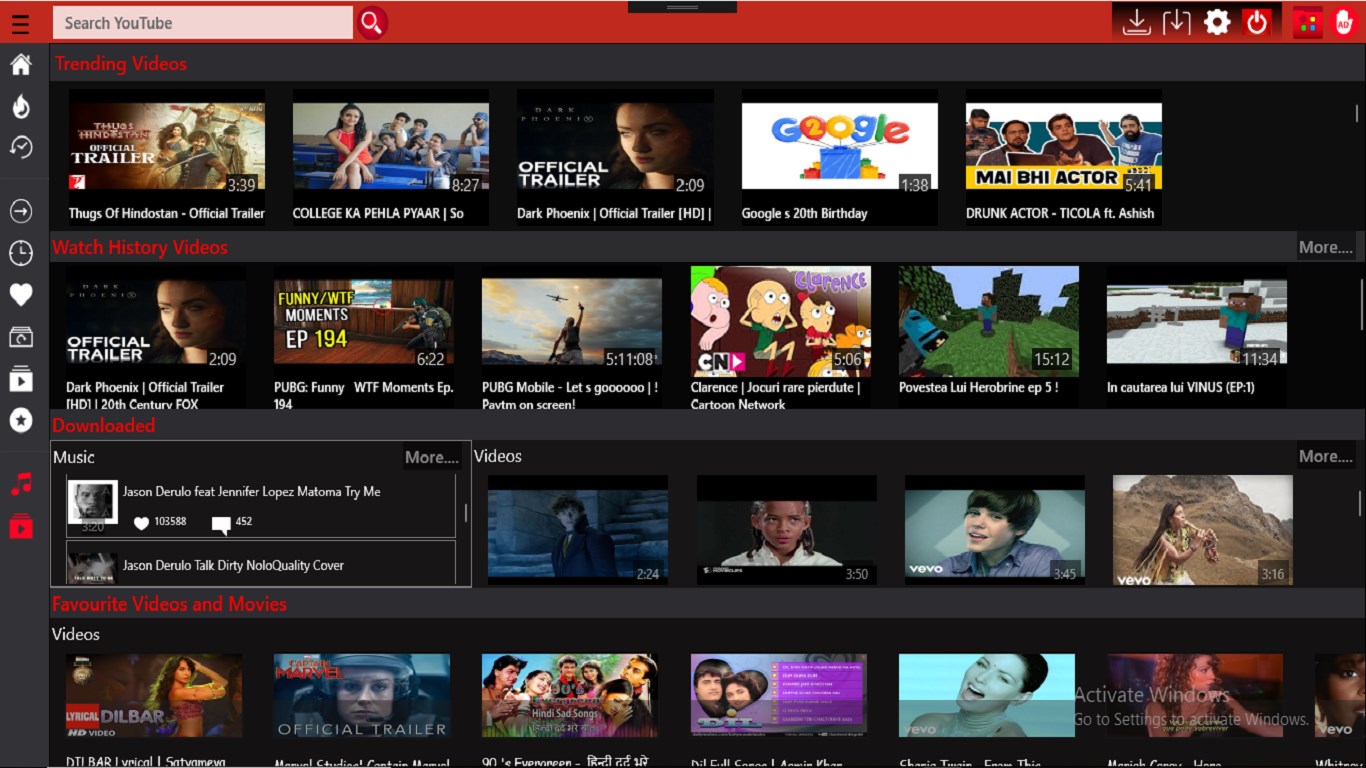Viewport: 1366px width, 768px height.
Task: Open favourites via the sidebar heart icon
Action: [x=21, y=294]
